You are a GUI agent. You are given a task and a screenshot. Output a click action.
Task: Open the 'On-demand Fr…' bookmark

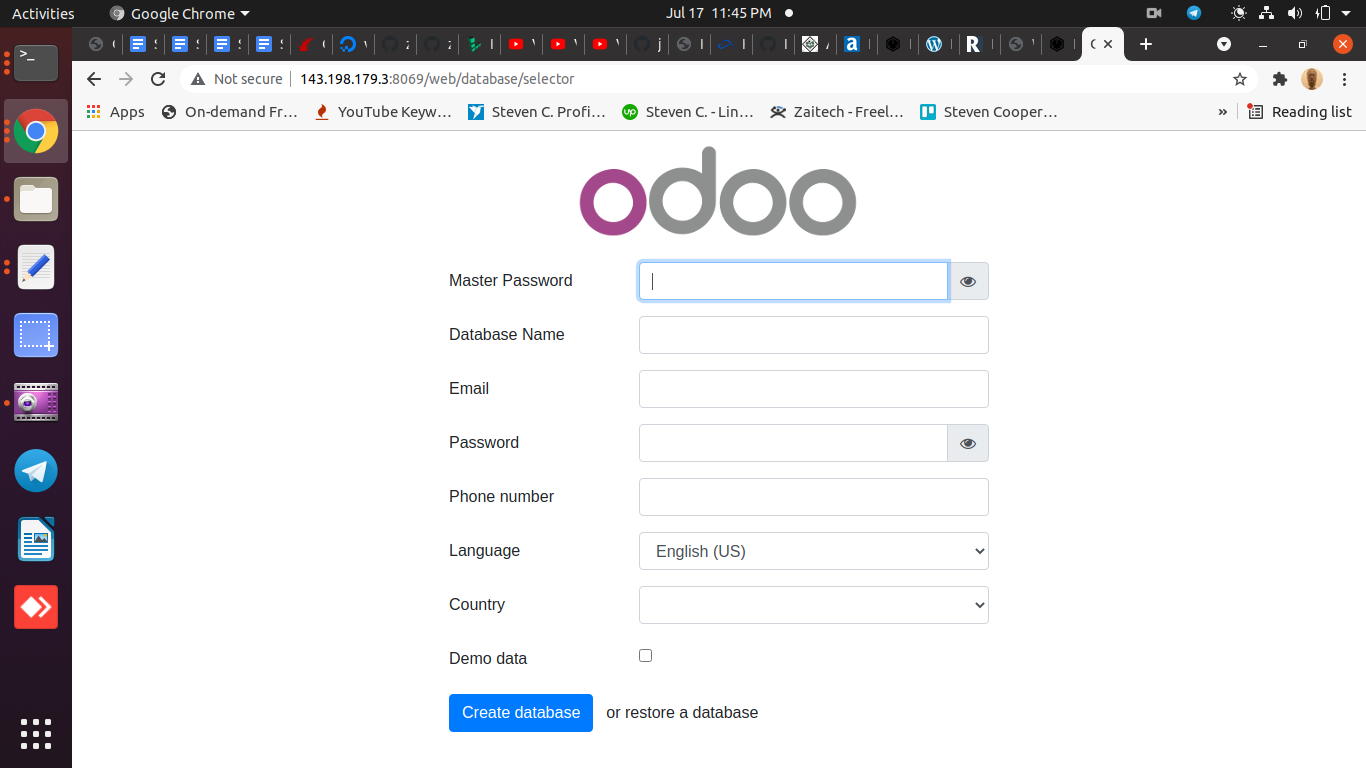(x=230, y=112)
